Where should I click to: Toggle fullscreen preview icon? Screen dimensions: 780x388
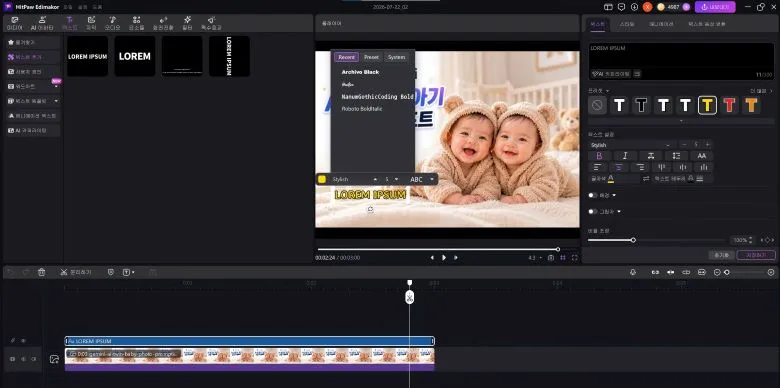[x=575, y=258]
